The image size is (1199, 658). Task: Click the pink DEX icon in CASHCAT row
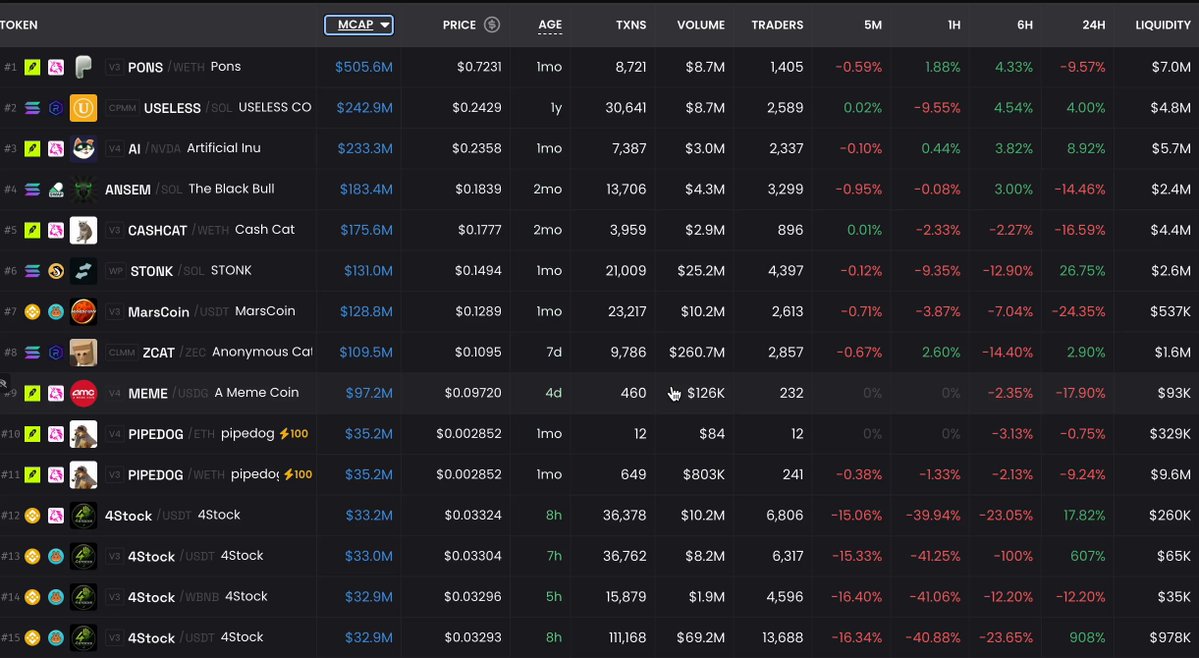[56, 230]
